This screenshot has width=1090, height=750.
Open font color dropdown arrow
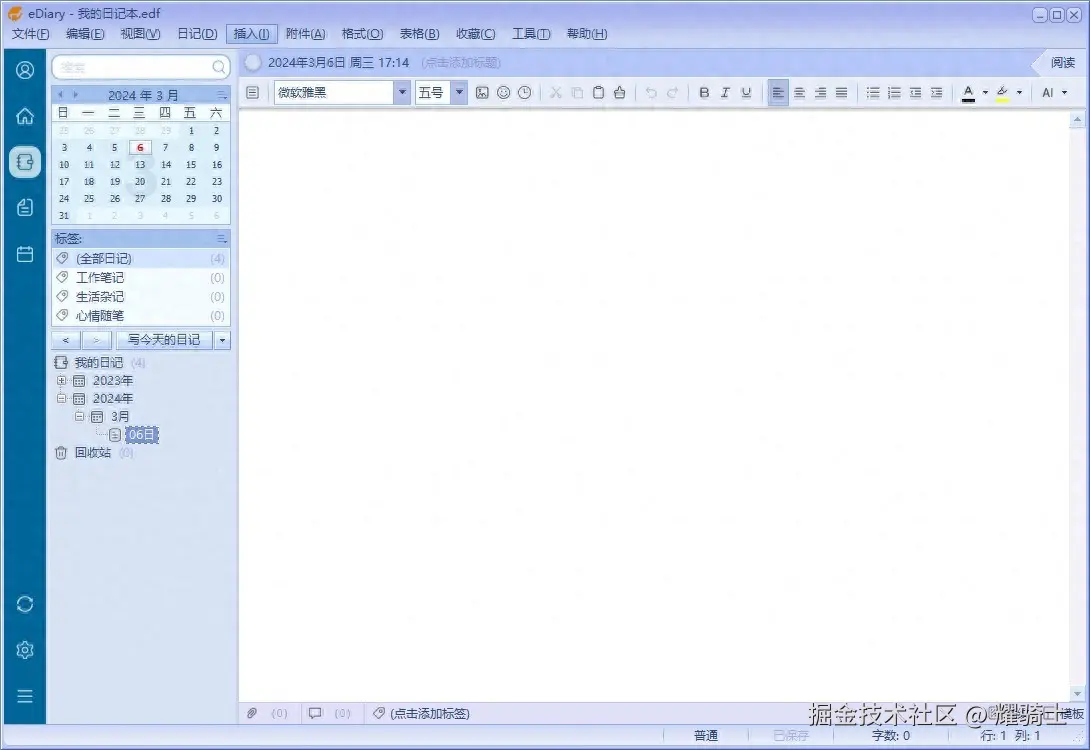click(985, 92)
